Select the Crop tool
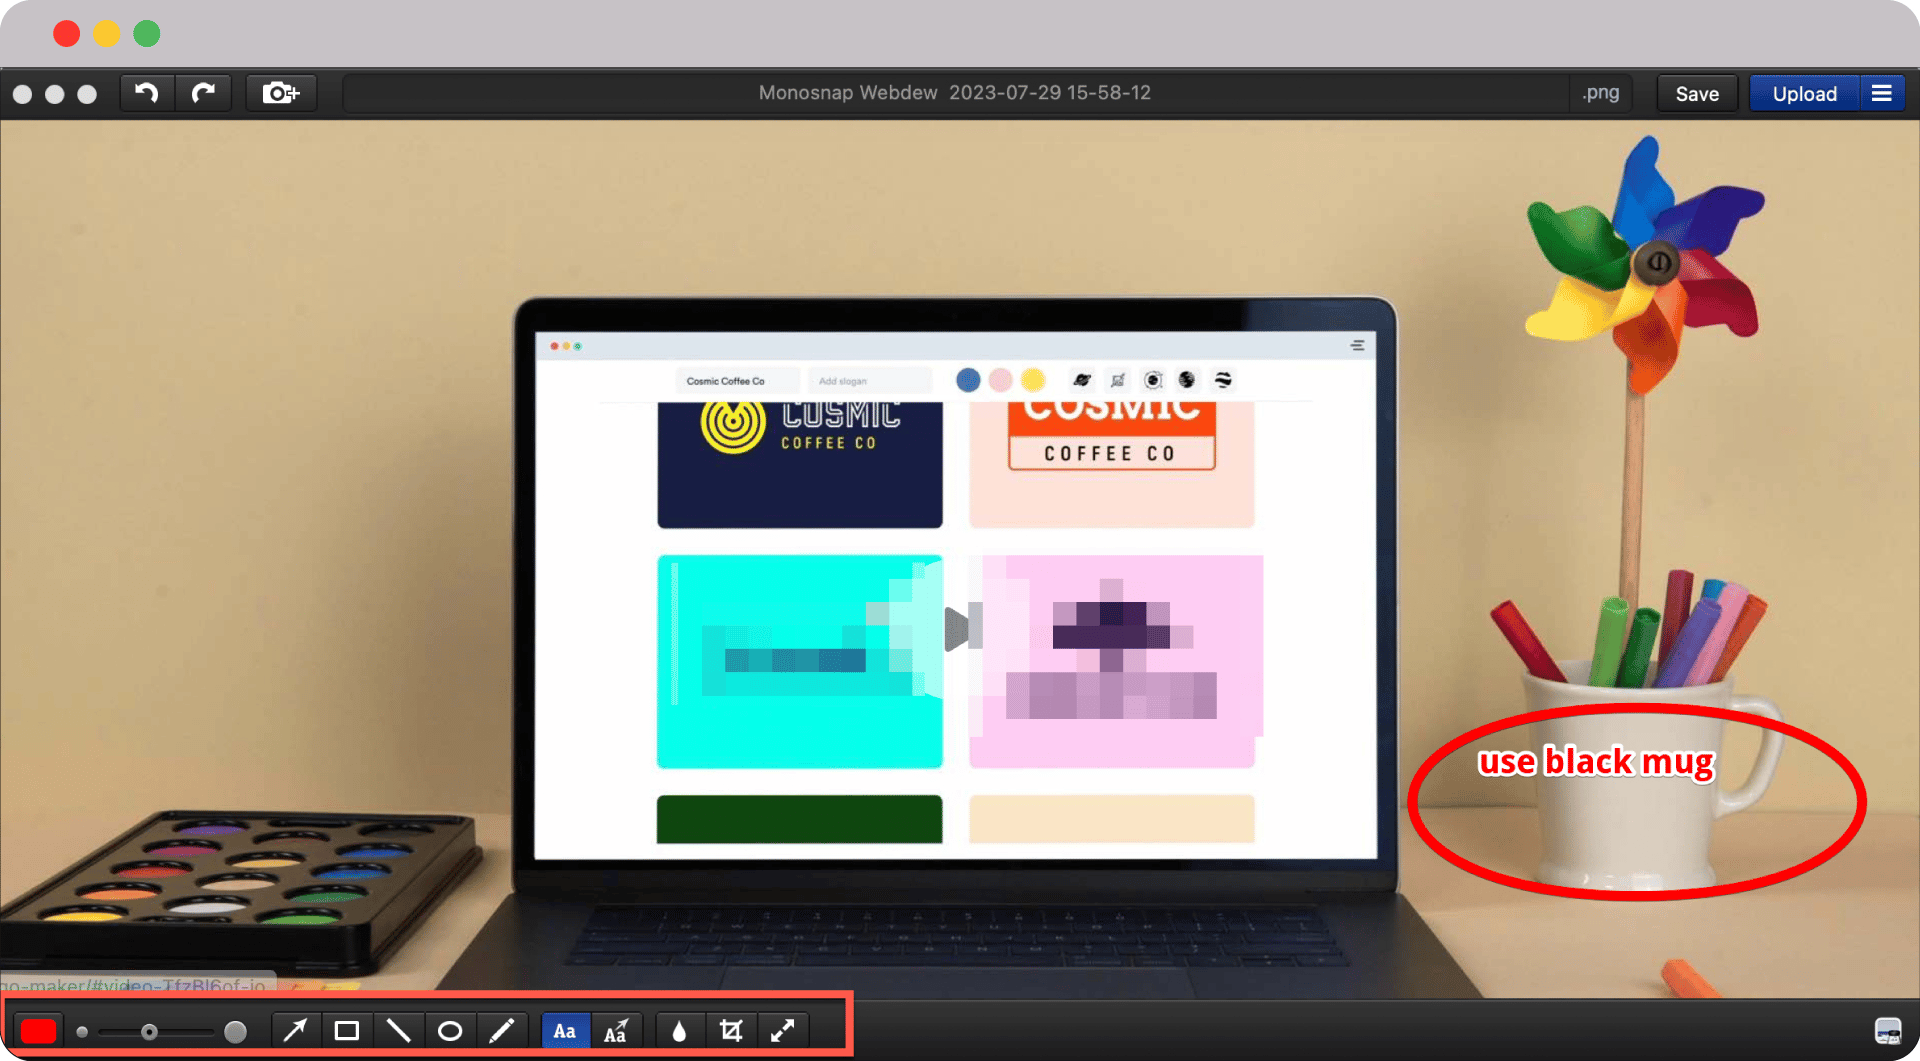The width and height of the screenshot is (1920, 1061). 731,1030
